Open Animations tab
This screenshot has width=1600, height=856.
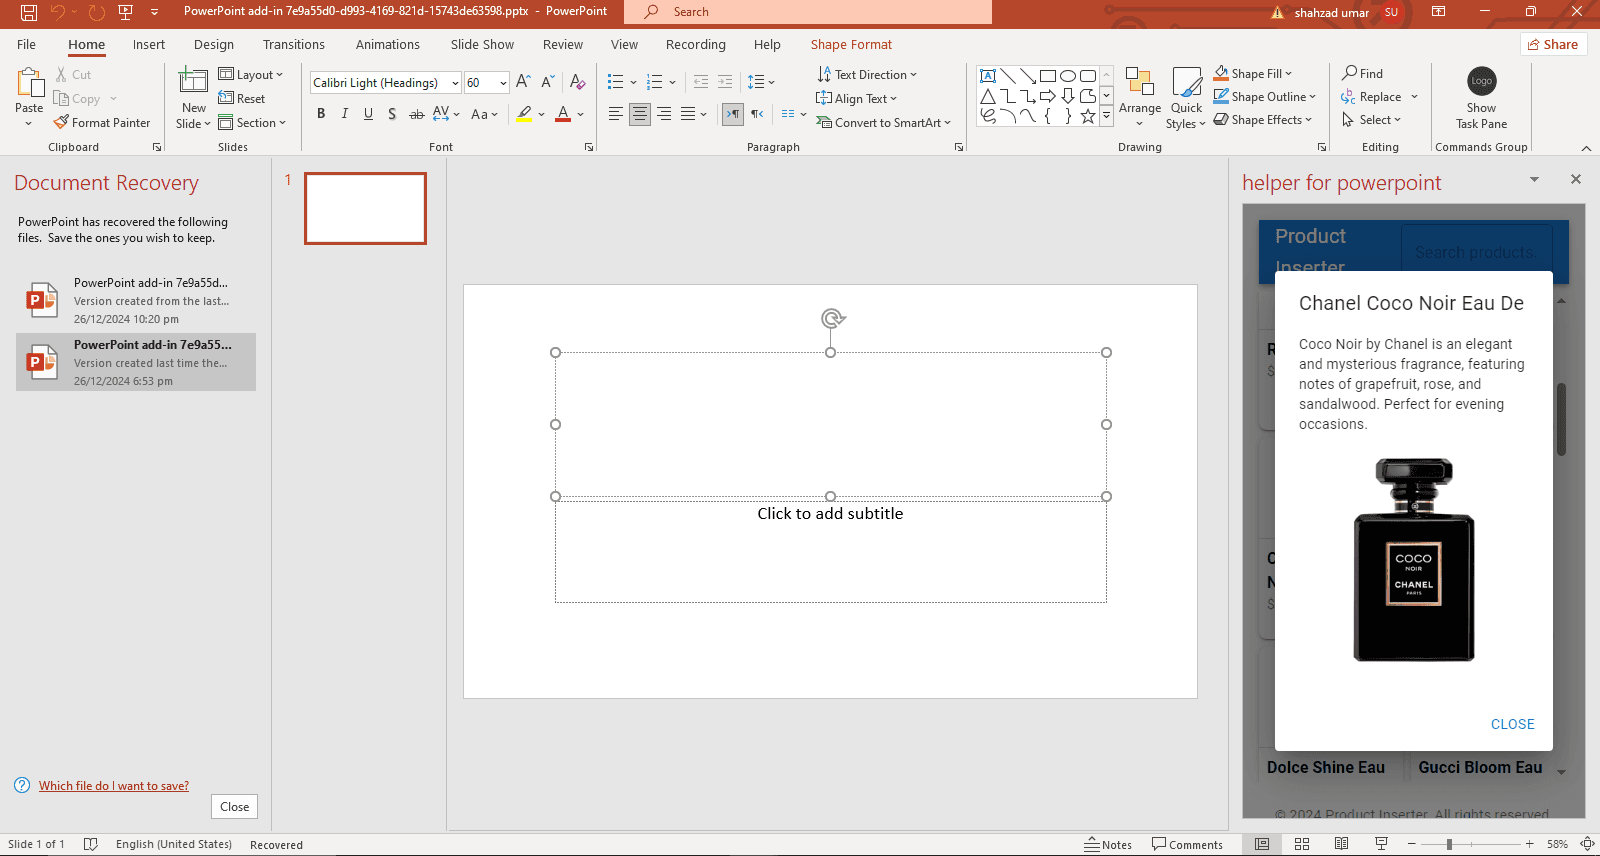[x=388, y=45]
